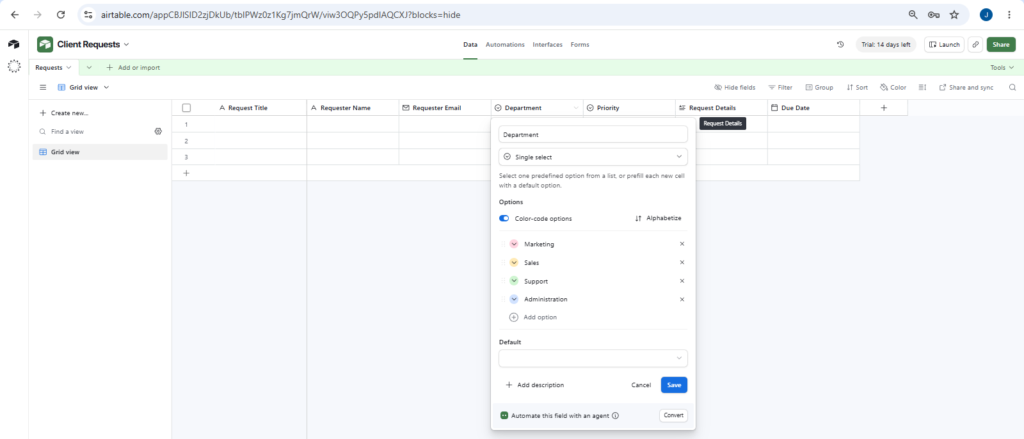Open base history clock icon
This screenshot has height=439, width=1024.
coord(840,44)
